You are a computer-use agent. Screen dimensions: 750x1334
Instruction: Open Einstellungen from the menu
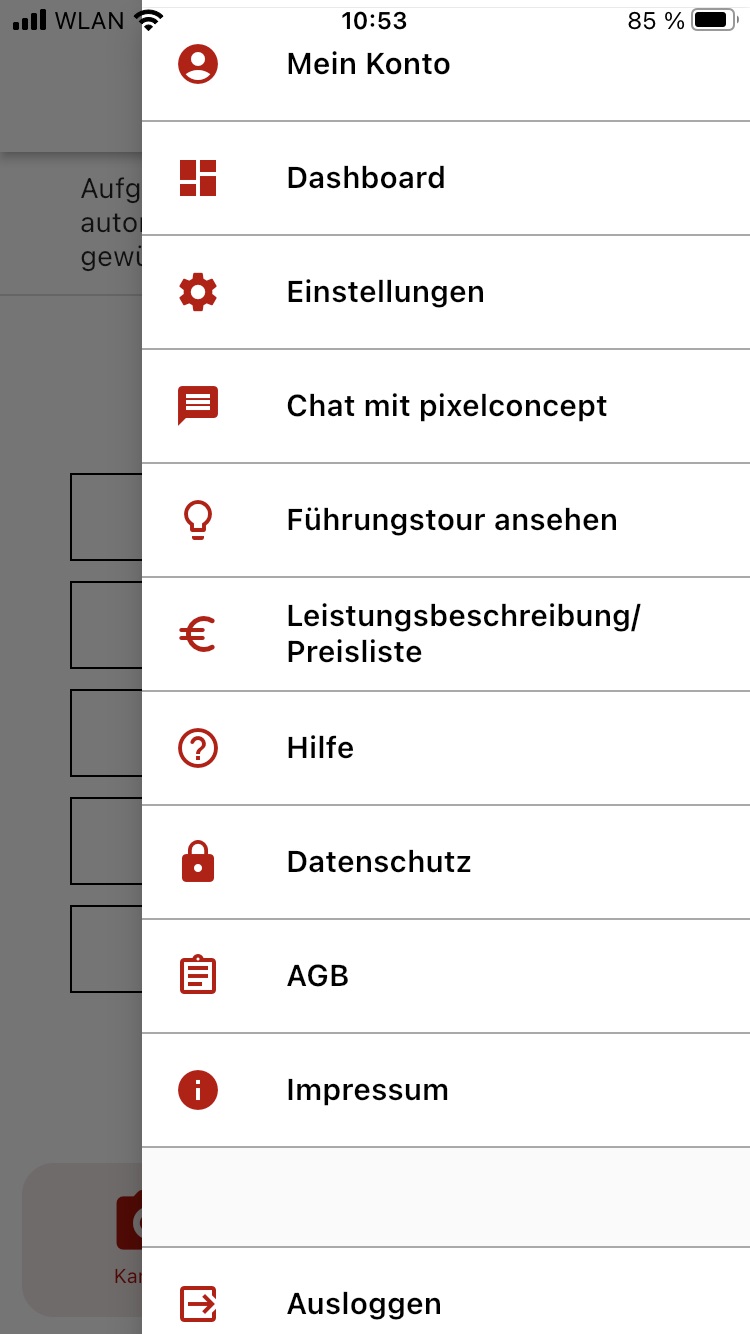[x=385, y=292]
